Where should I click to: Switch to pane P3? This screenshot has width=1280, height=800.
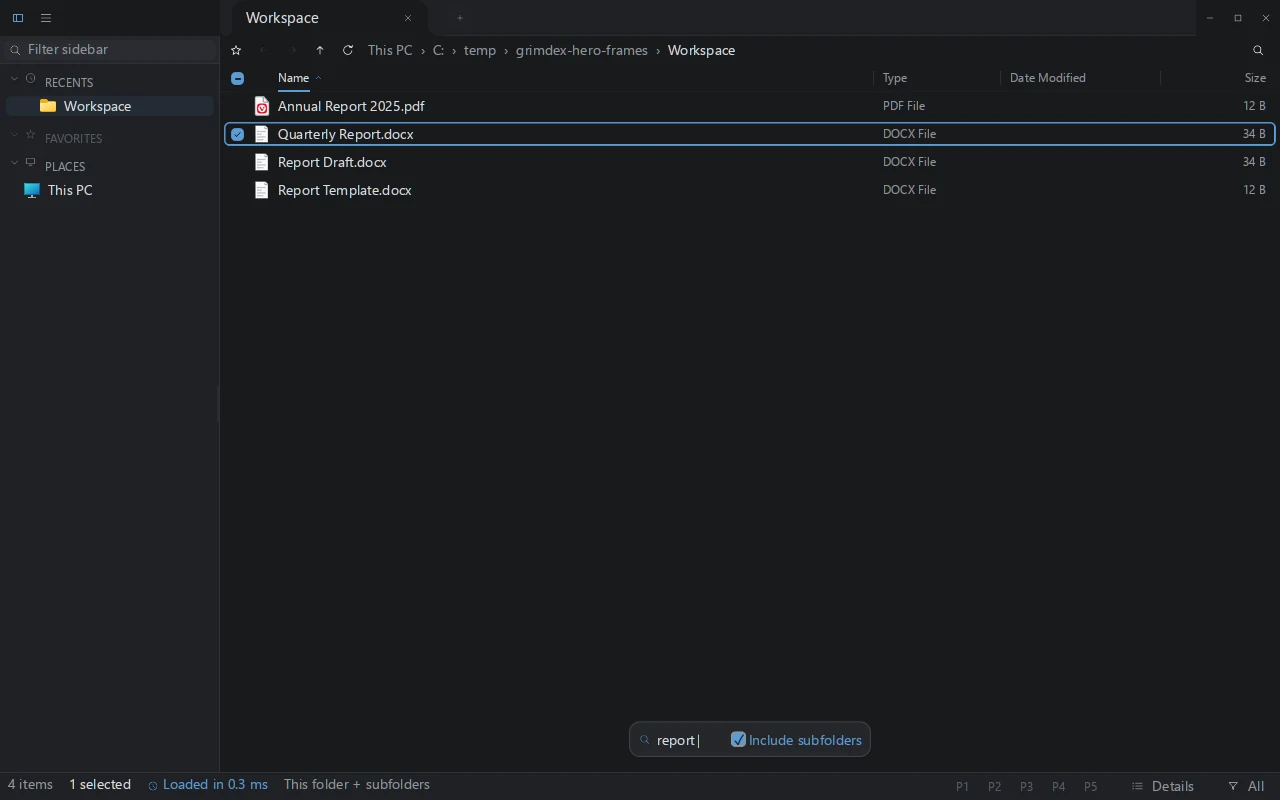(1026, 786)
